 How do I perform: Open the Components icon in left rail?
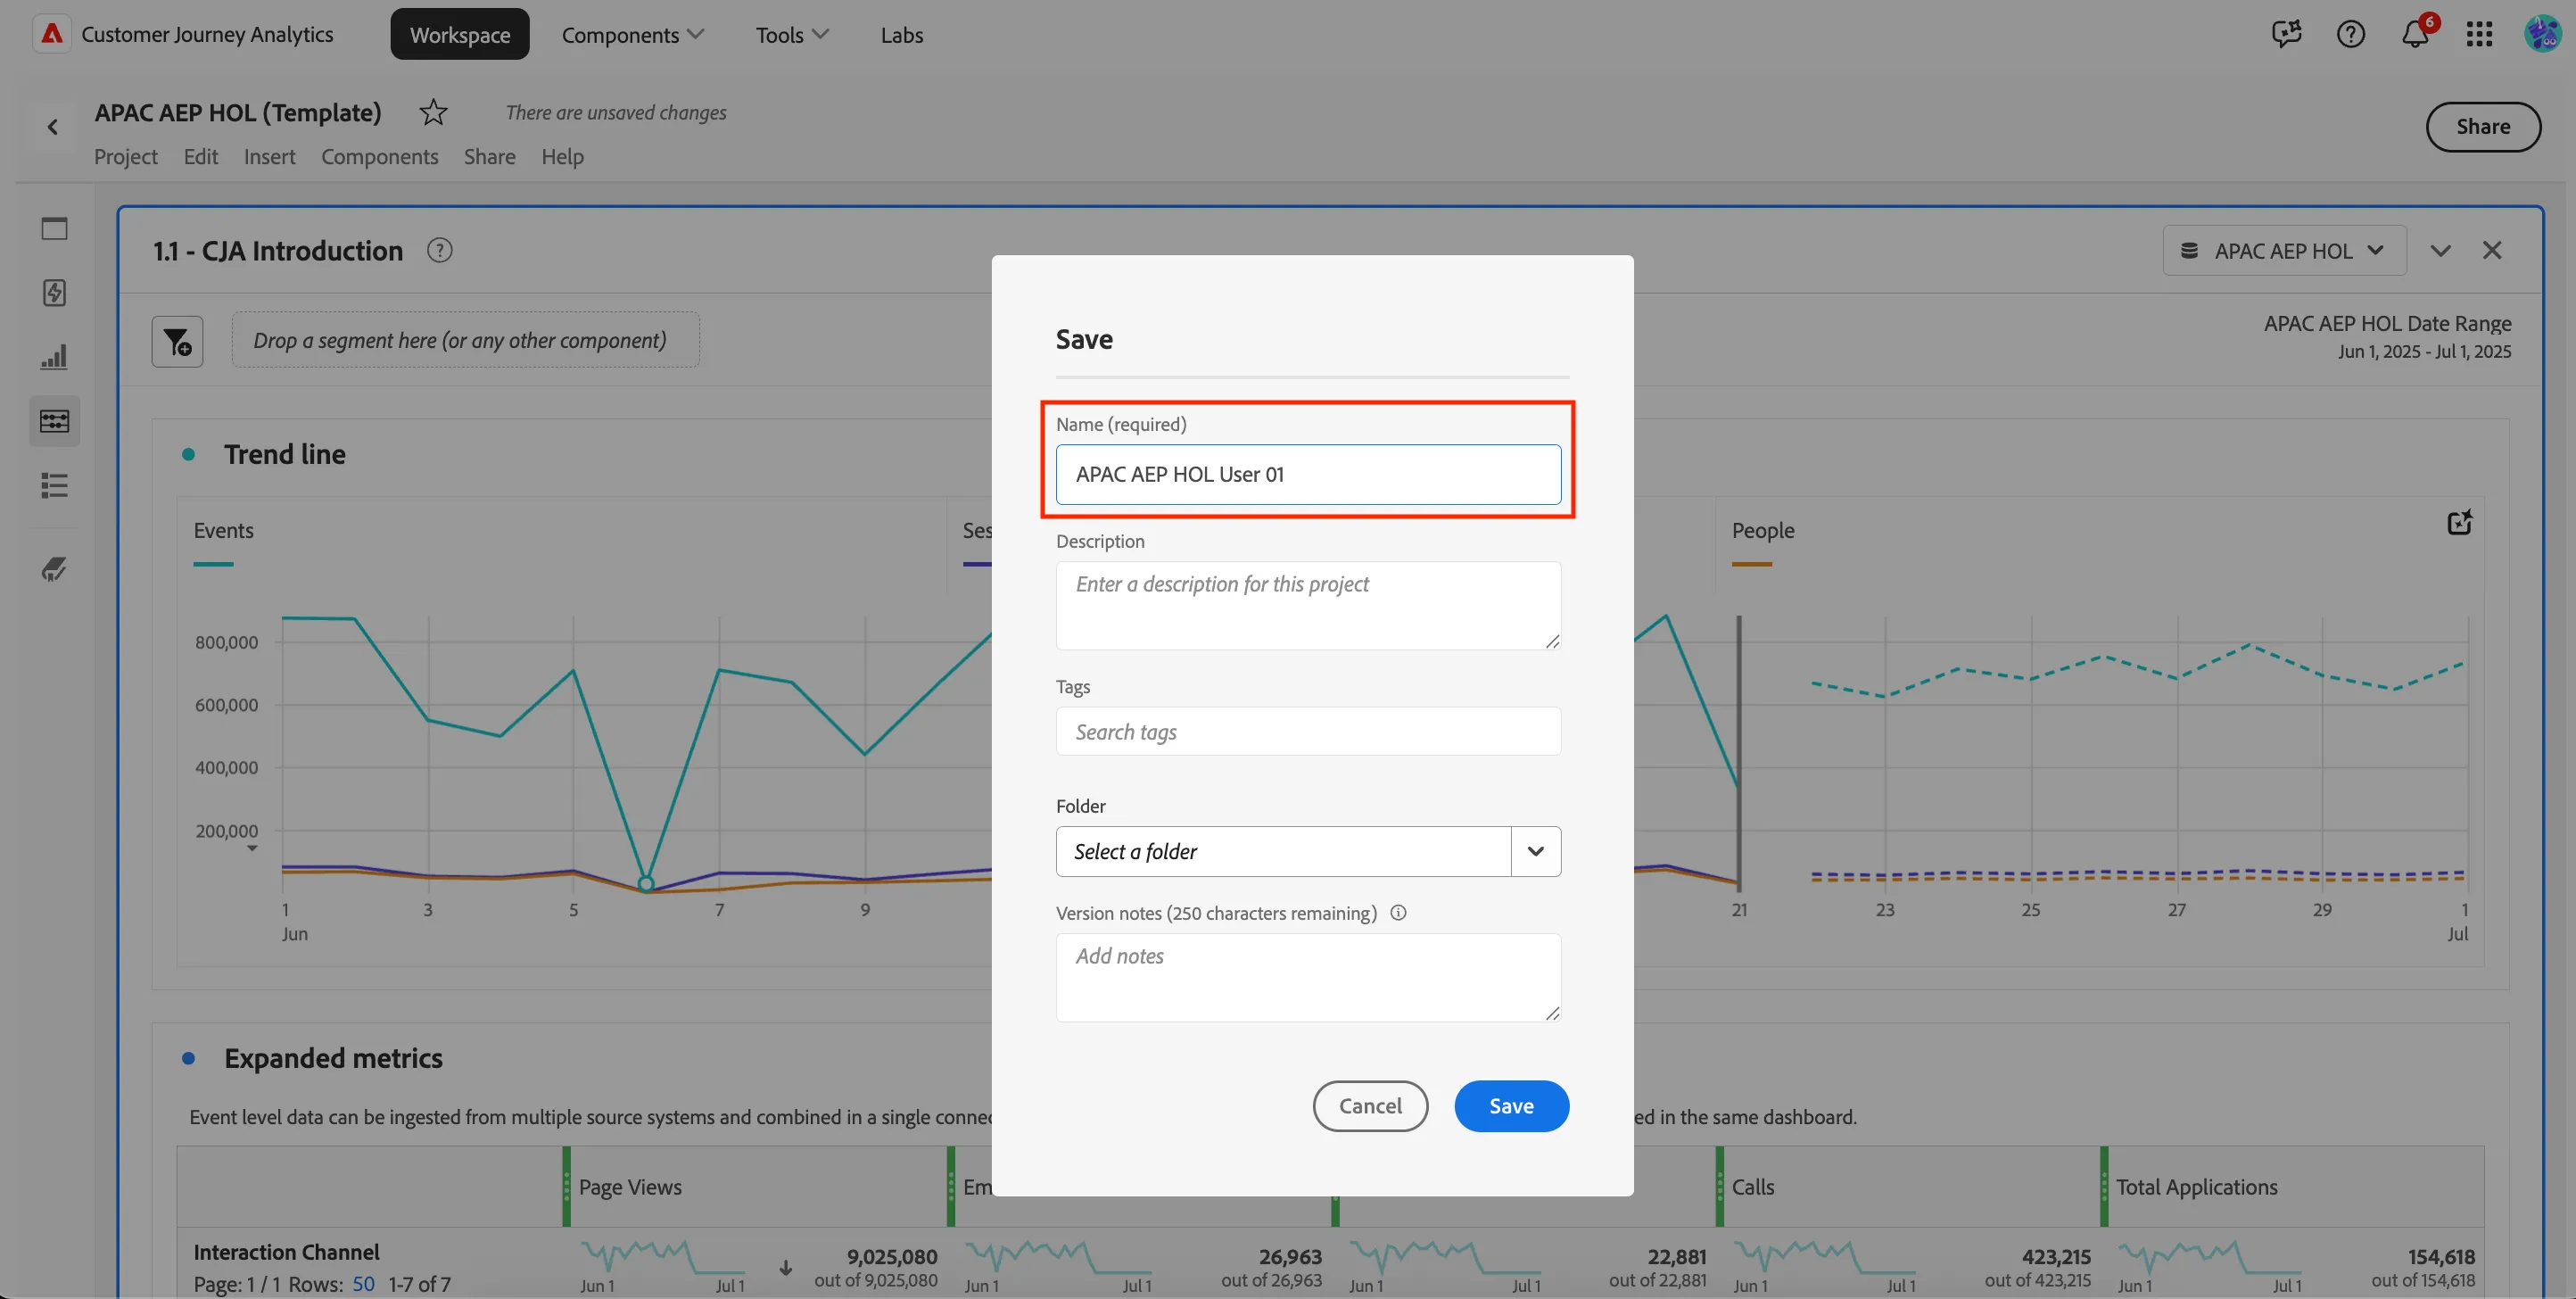point(54,421)
